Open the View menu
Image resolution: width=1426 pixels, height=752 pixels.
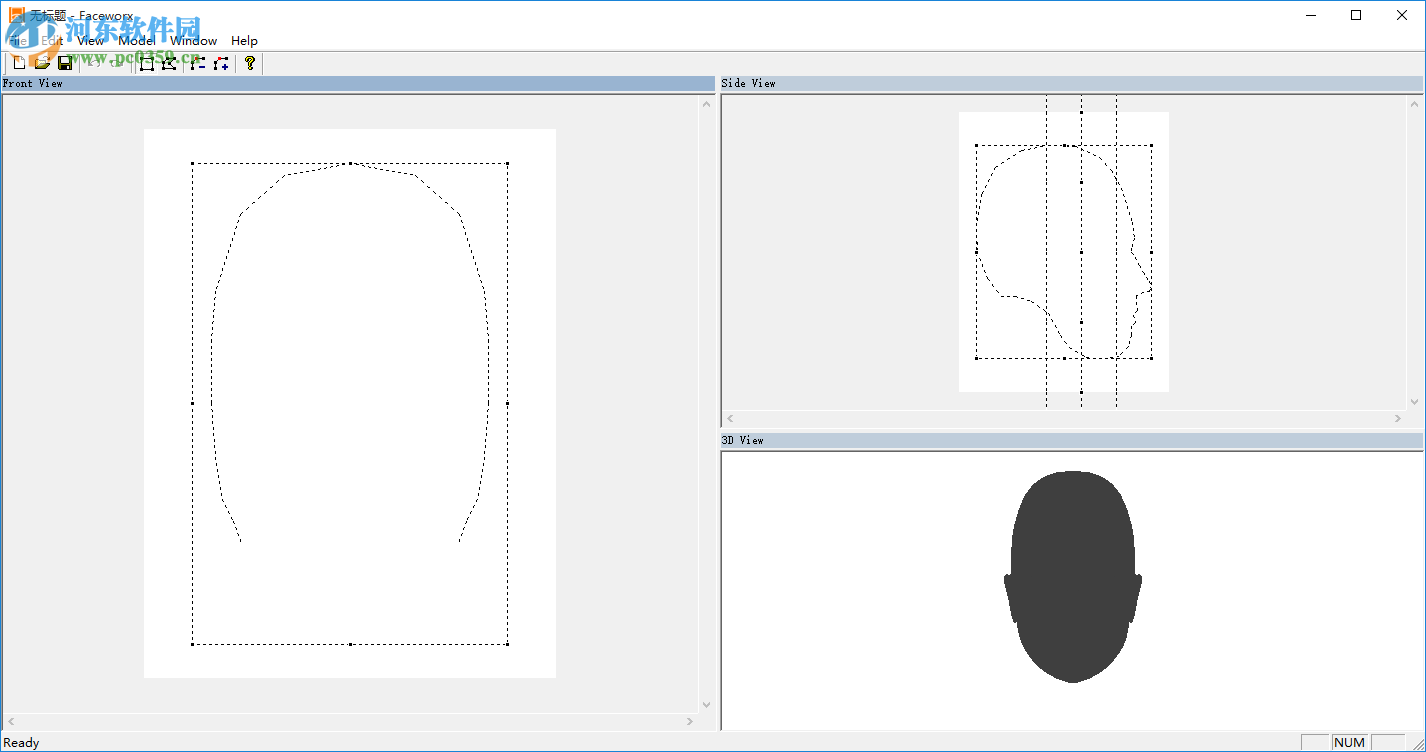pos(89,40)
